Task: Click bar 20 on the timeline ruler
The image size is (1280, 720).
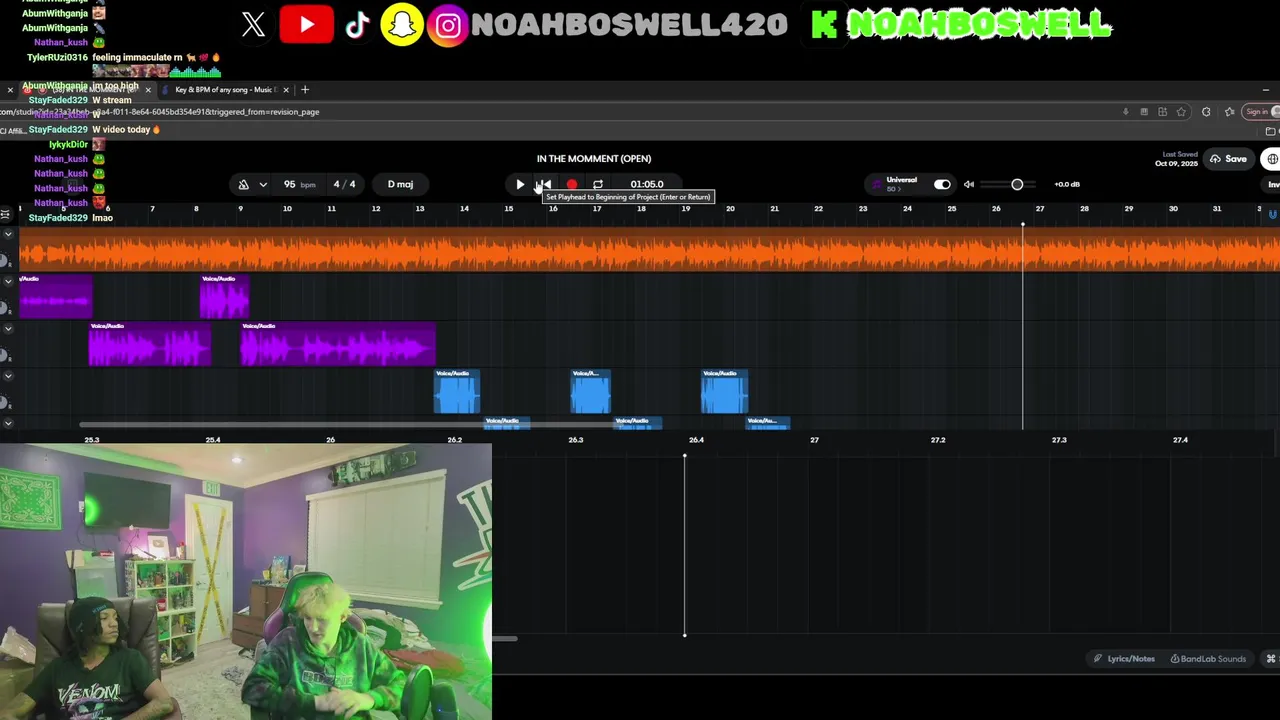Action: 730,209
